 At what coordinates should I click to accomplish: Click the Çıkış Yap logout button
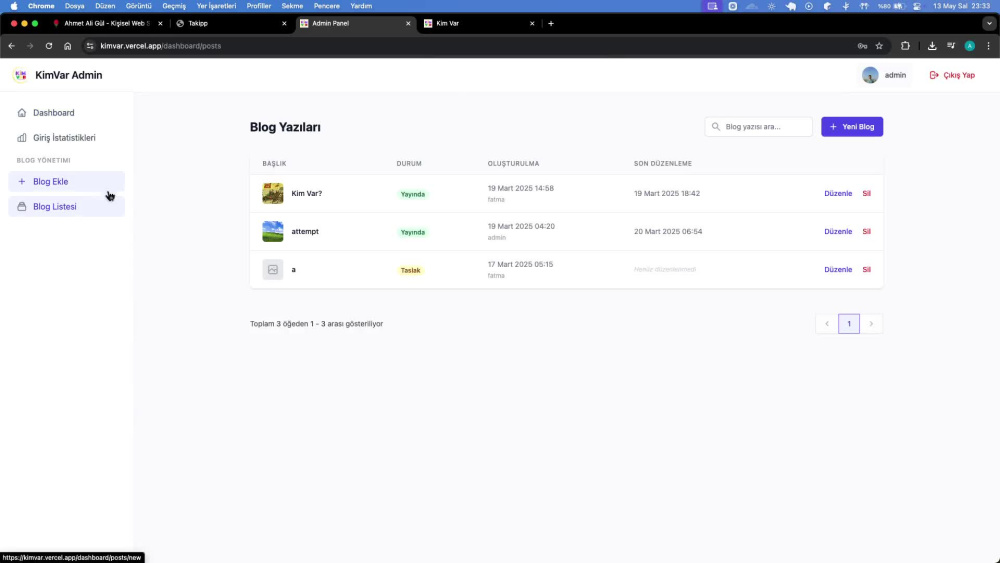952,75
